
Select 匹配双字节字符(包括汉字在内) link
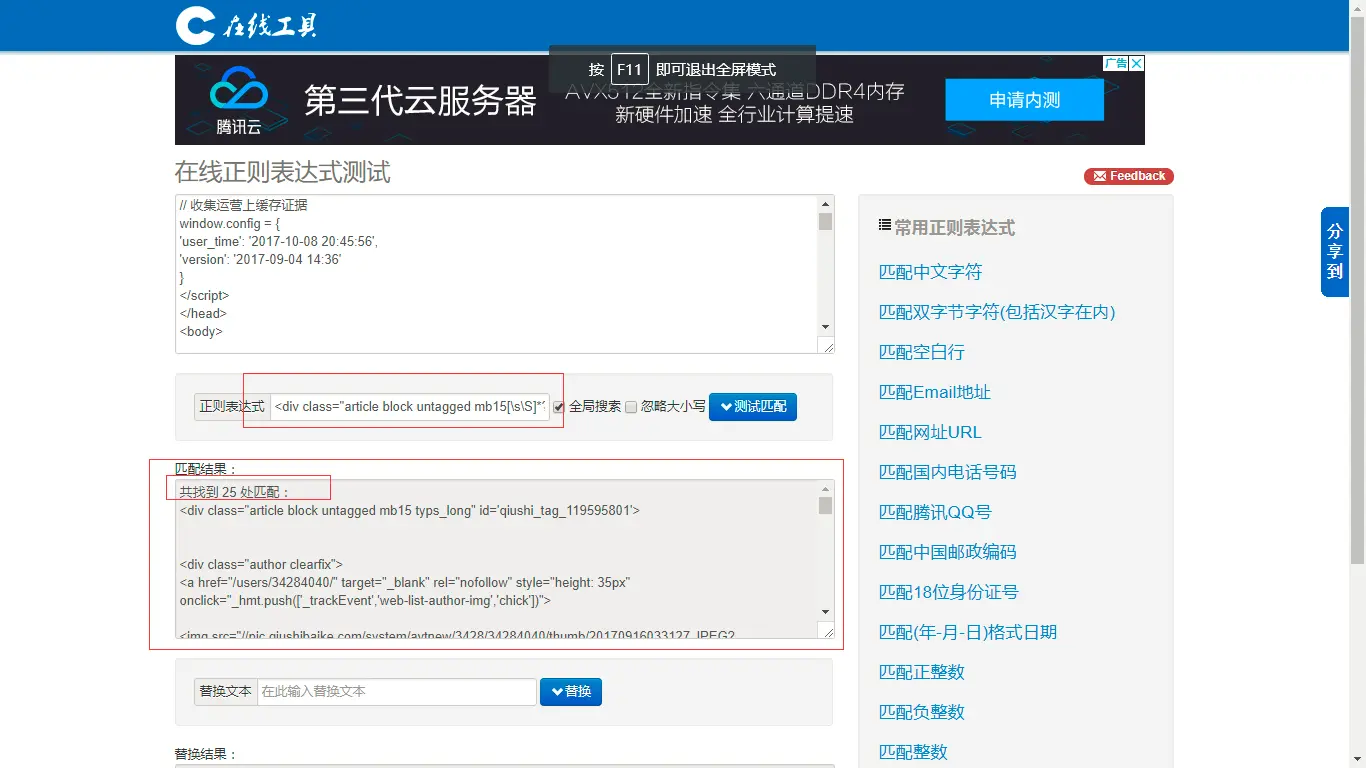(x=997, y=312)
